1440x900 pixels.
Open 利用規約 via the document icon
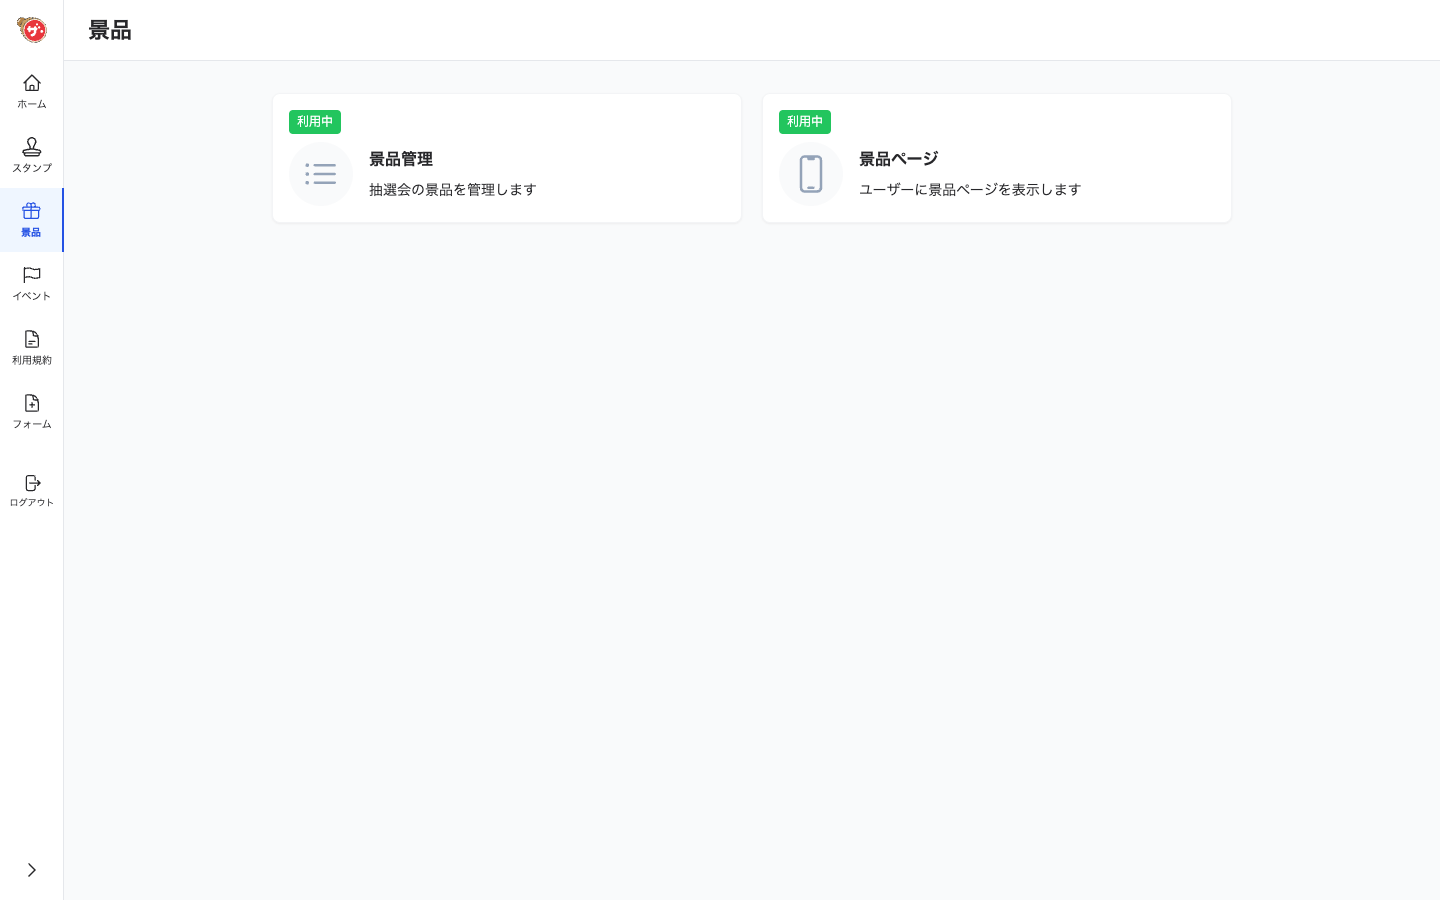pyautogui.click(x=31, y=340)
